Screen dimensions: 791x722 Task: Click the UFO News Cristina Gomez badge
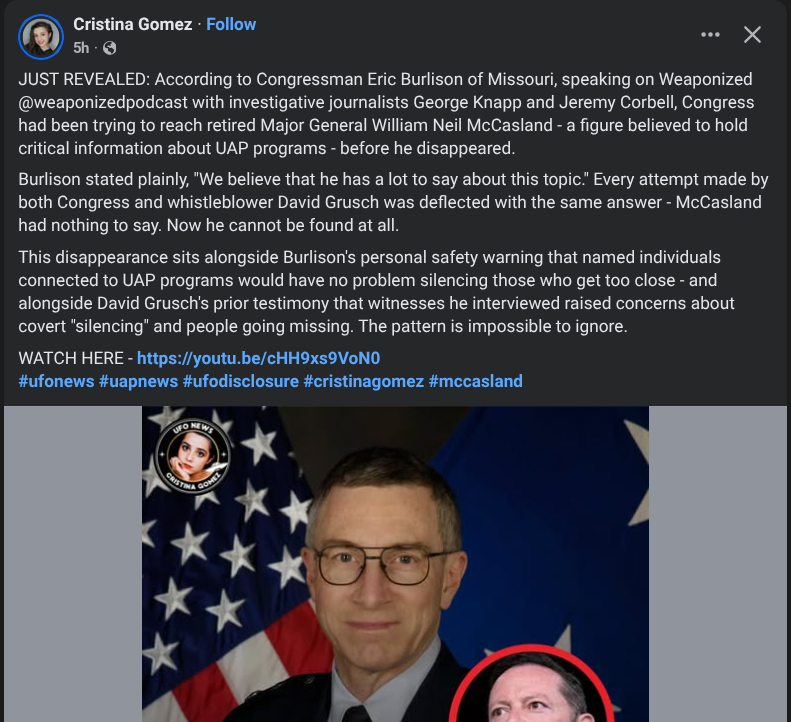pos(193,456)
